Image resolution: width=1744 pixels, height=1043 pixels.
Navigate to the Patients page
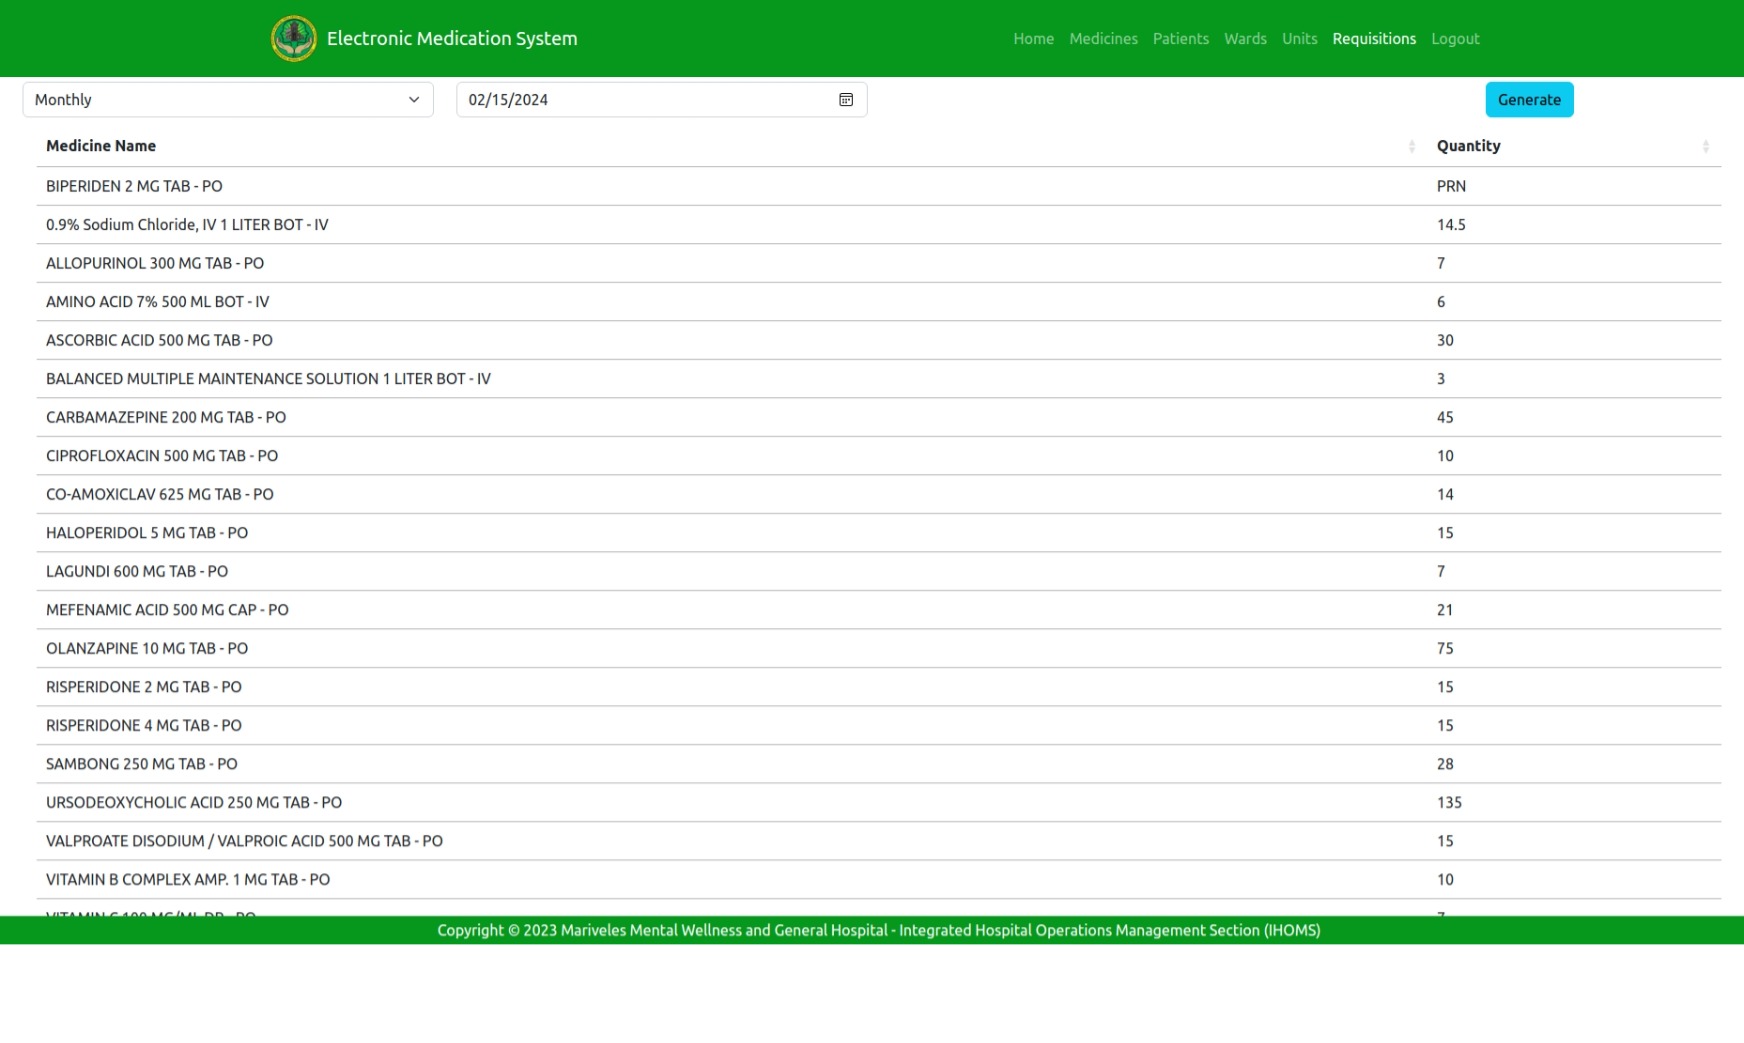tap(1180, 39)
